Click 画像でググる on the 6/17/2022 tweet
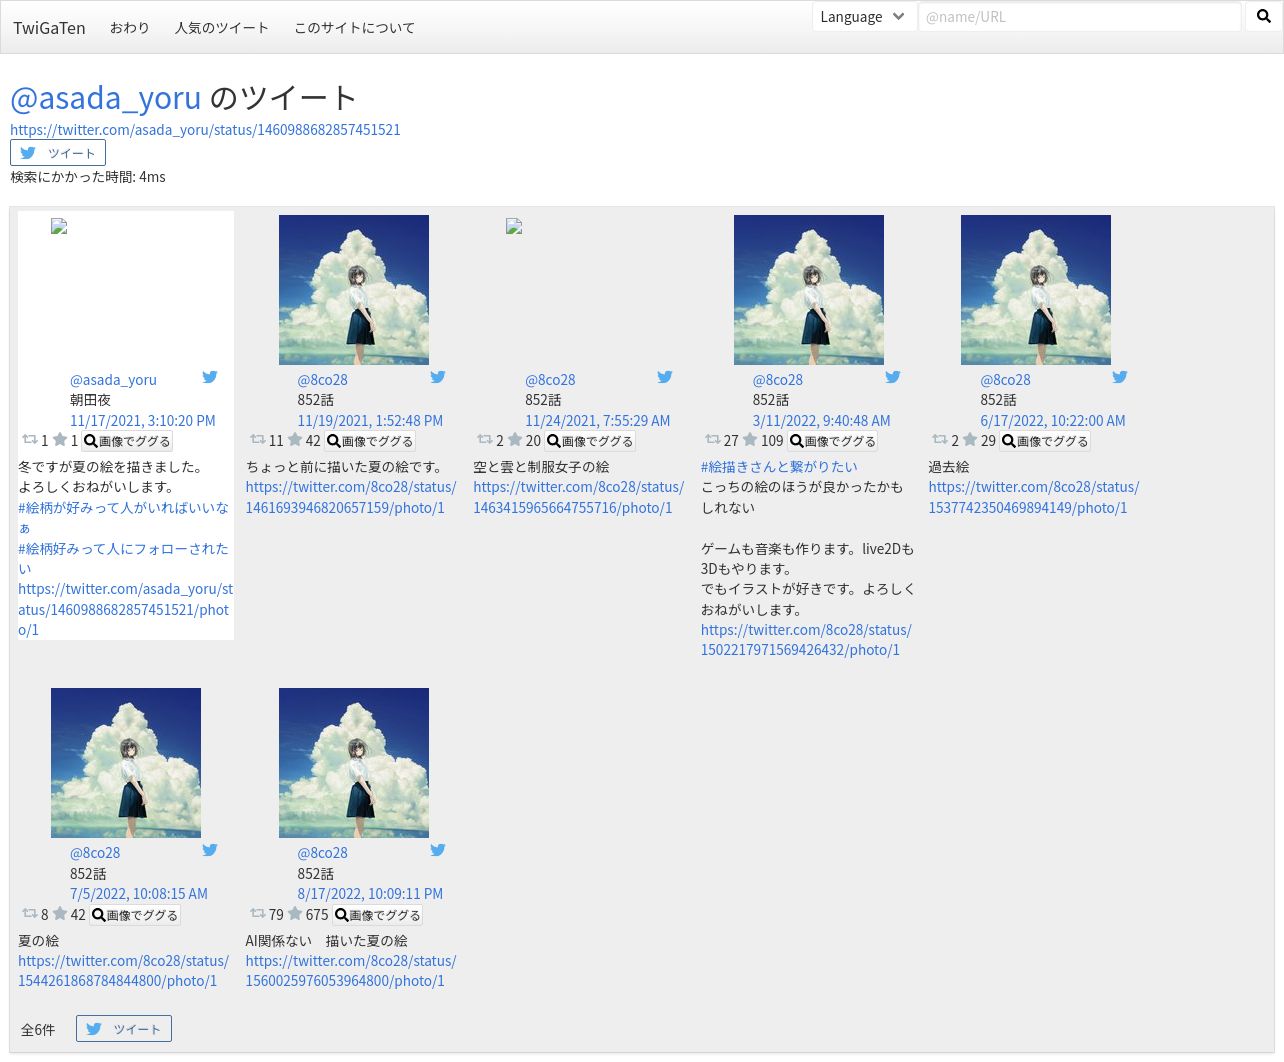Screen dimensions: 1284x1062 tap(1045, 441)
